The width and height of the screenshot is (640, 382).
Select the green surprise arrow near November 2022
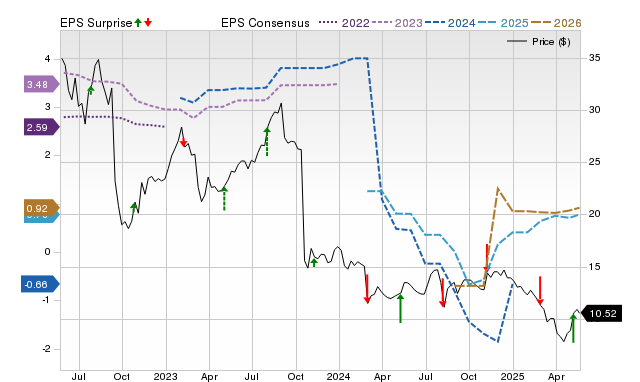[x=133, y=207]
